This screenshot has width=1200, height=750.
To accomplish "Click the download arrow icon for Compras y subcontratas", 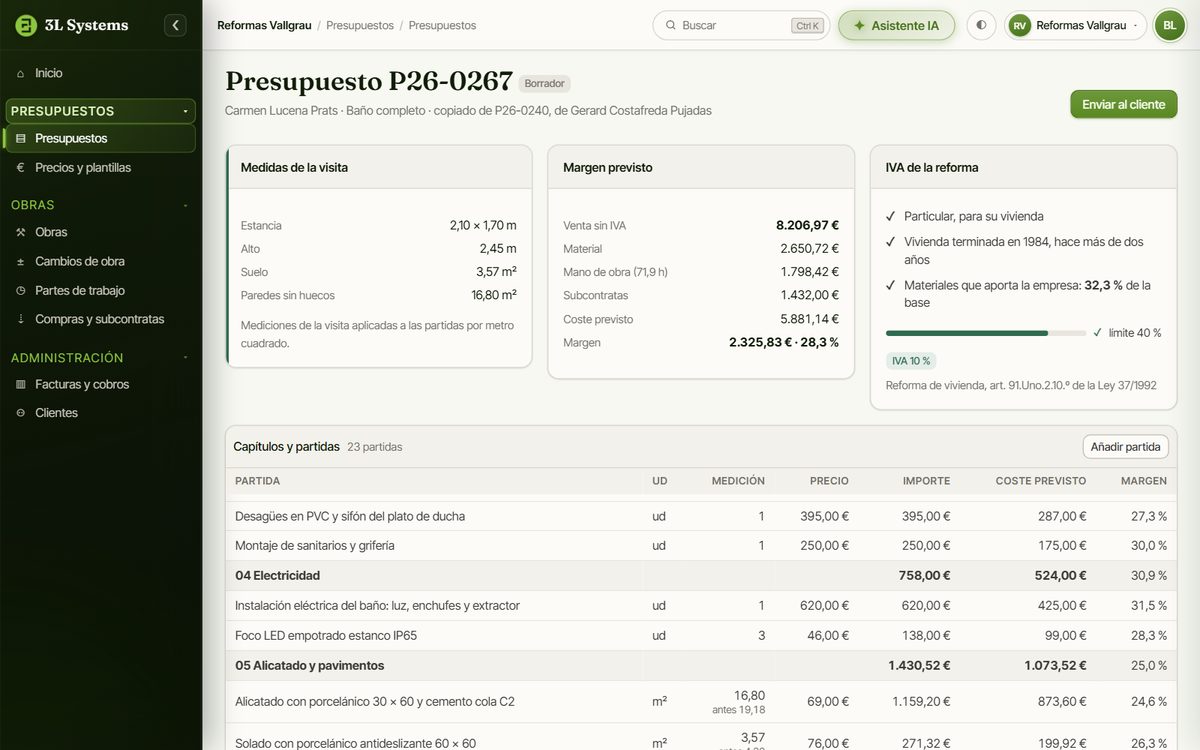I will [21, 319].
